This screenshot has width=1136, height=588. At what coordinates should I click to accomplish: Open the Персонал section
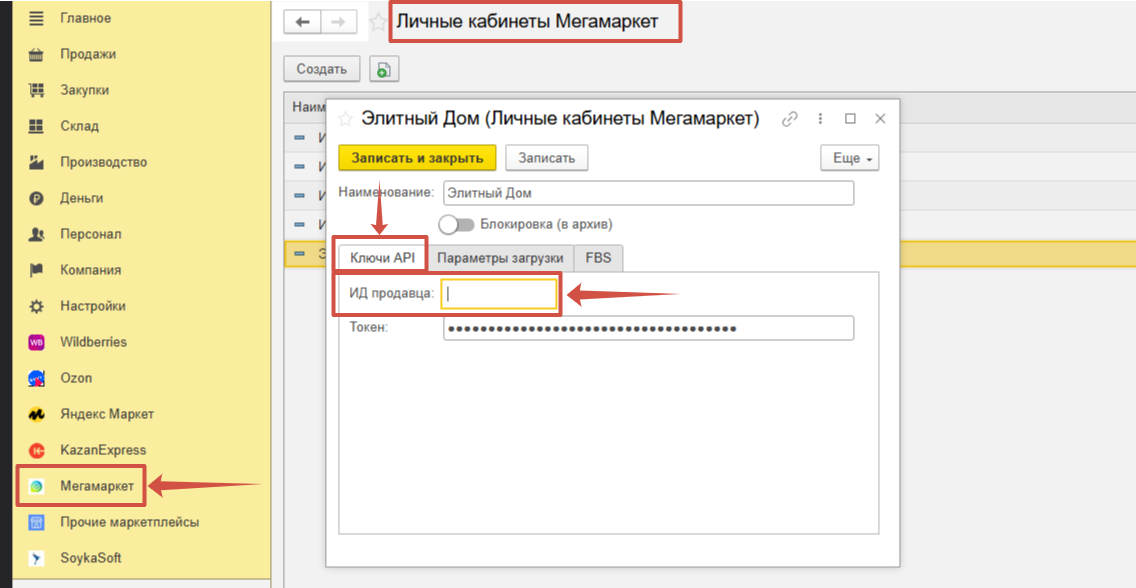[x=91, y=235]
